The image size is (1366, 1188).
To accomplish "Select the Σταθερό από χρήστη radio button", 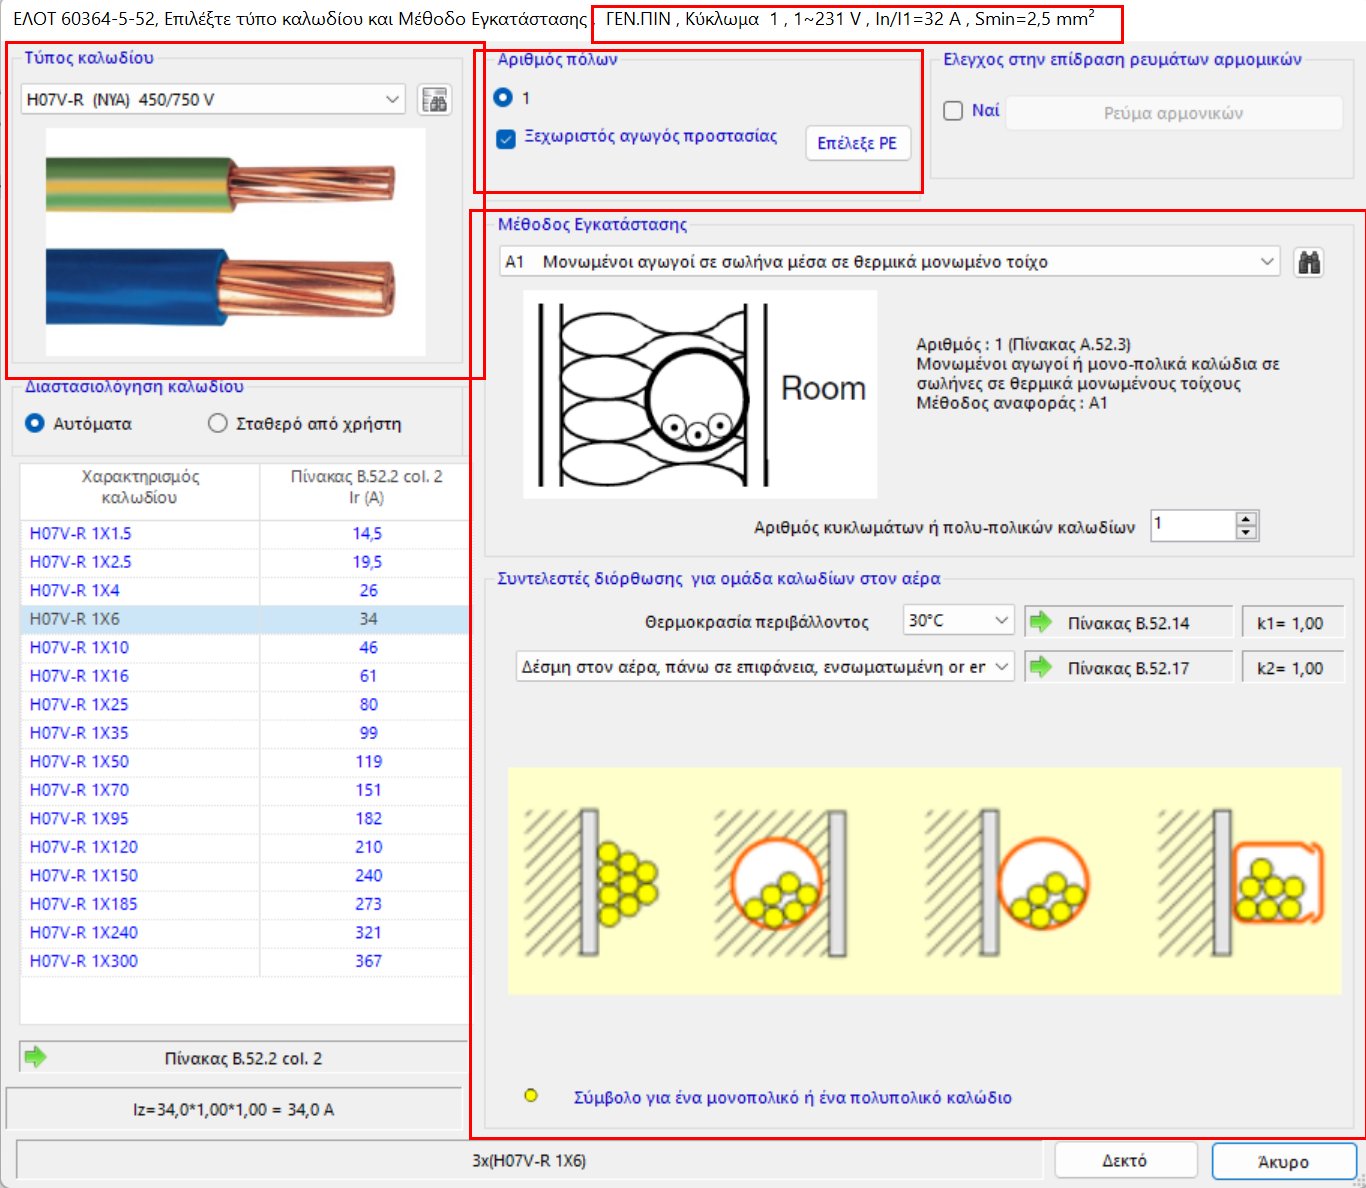I will (217, 423).
